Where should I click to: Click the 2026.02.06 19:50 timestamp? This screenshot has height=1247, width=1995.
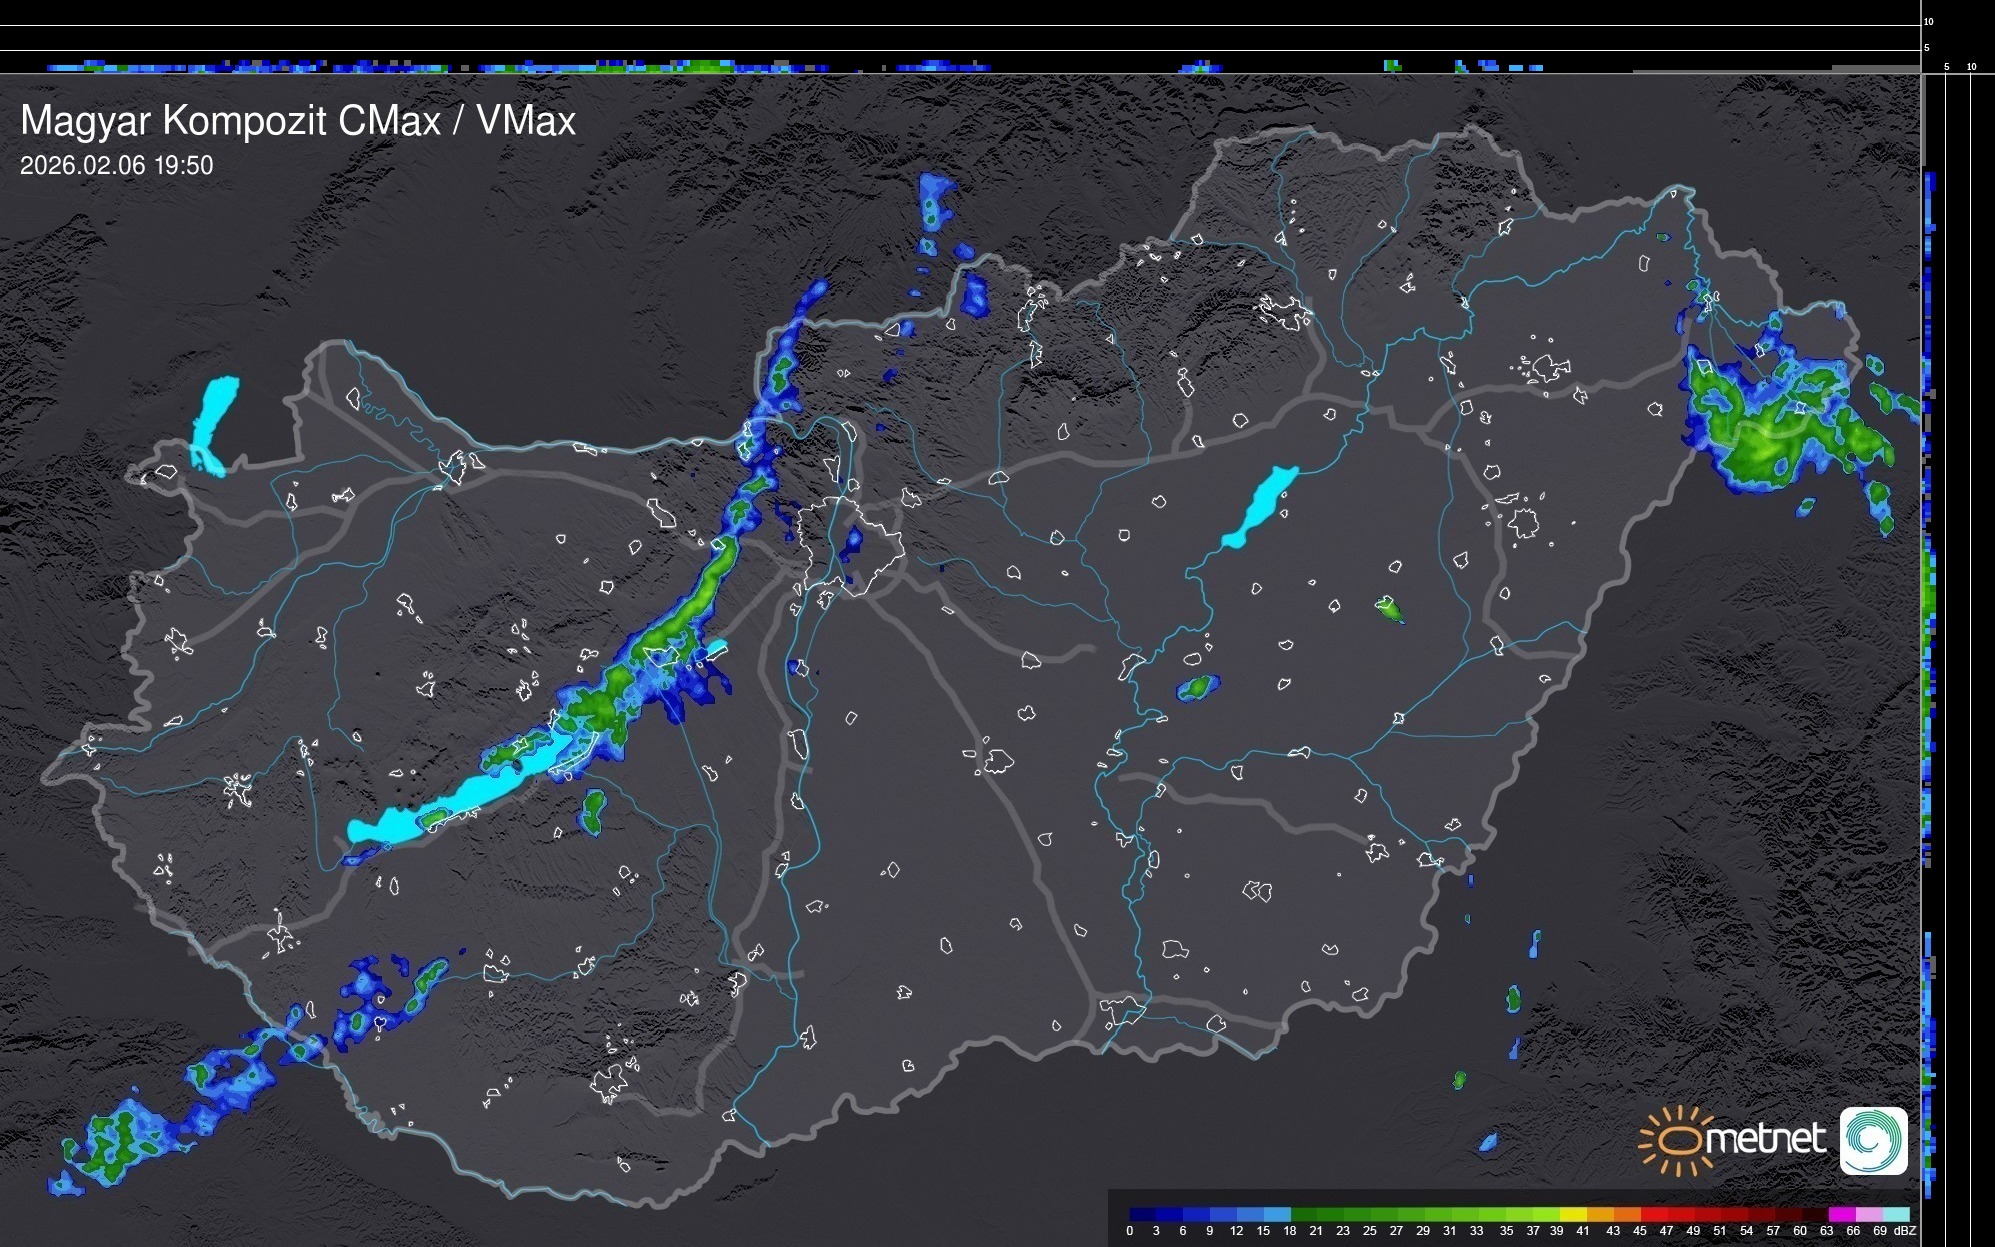pyautogui.click(x=116, y=166)
